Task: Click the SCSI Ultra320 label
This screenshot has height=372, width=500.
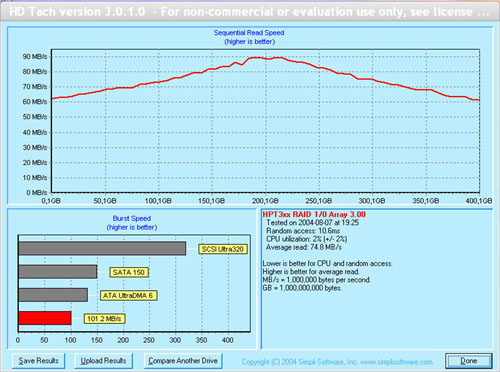Action: [223, 249]
